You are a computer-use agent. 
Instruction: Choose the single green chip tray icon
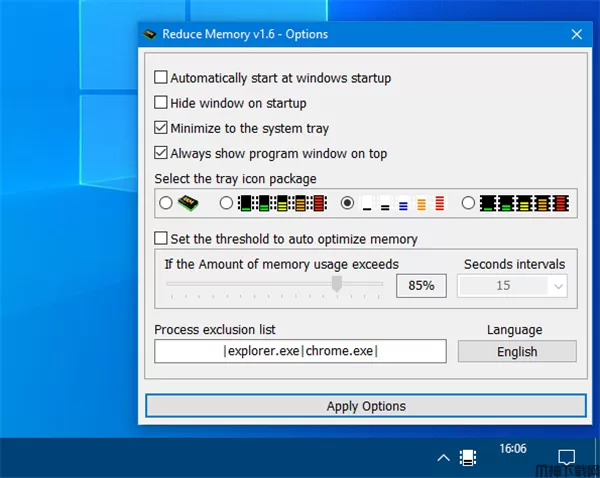(x=188, y=203)
